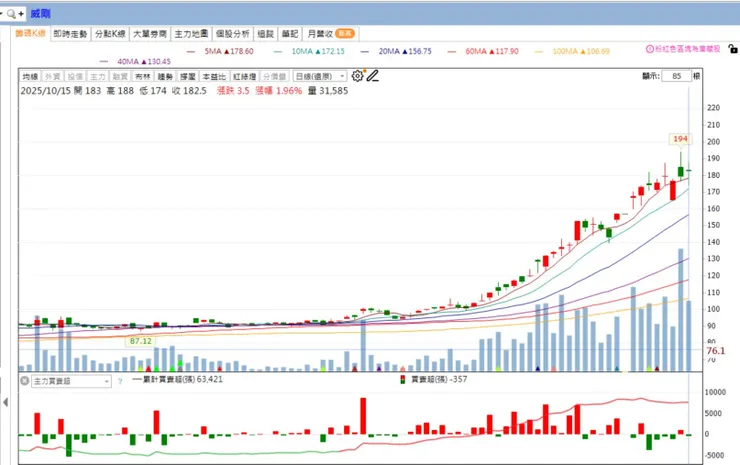The width and height of the screenshot is (740, 465).
Task: Switch to 細設 tab
Action: click(x=266, y=34)
